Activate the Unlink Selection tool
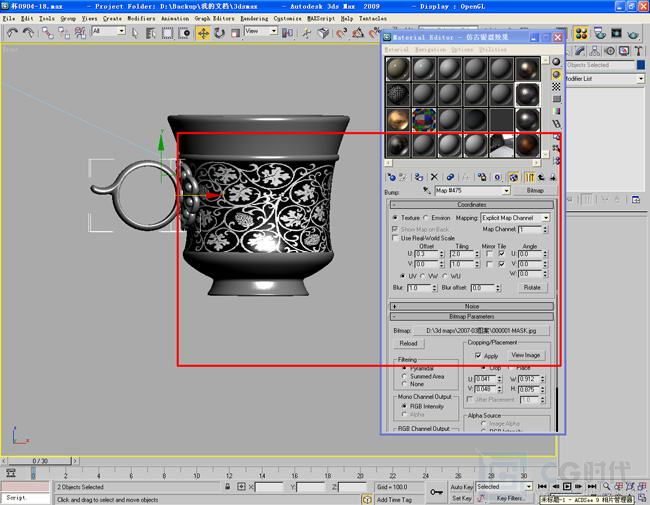Screen dimensions: 650x505 (64, 33)
